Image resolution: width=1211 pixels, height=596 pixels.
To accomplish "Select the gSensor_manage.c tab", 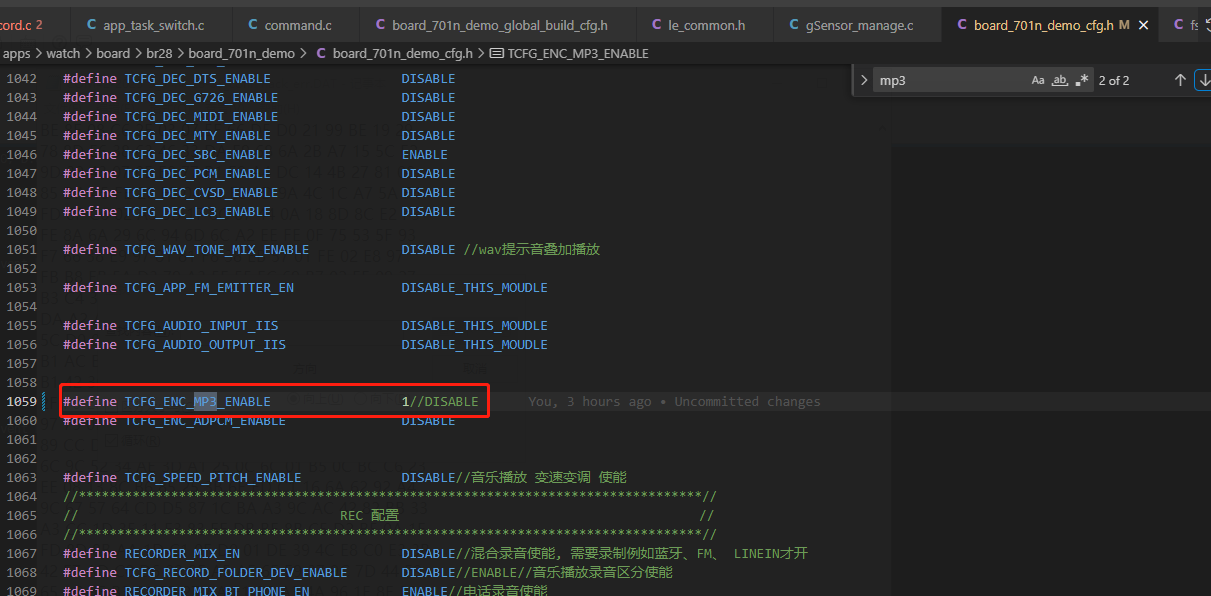I will click(x=856, y=25).
